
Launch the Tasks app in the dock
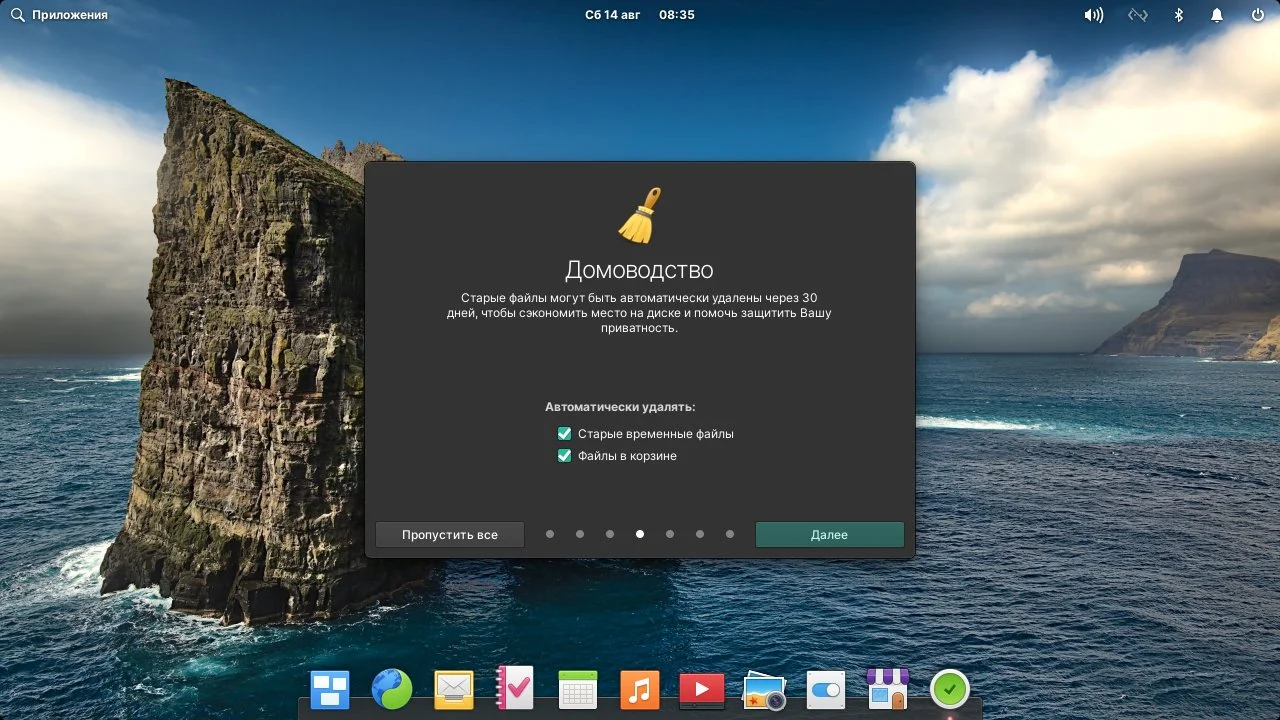pos(515,688)
